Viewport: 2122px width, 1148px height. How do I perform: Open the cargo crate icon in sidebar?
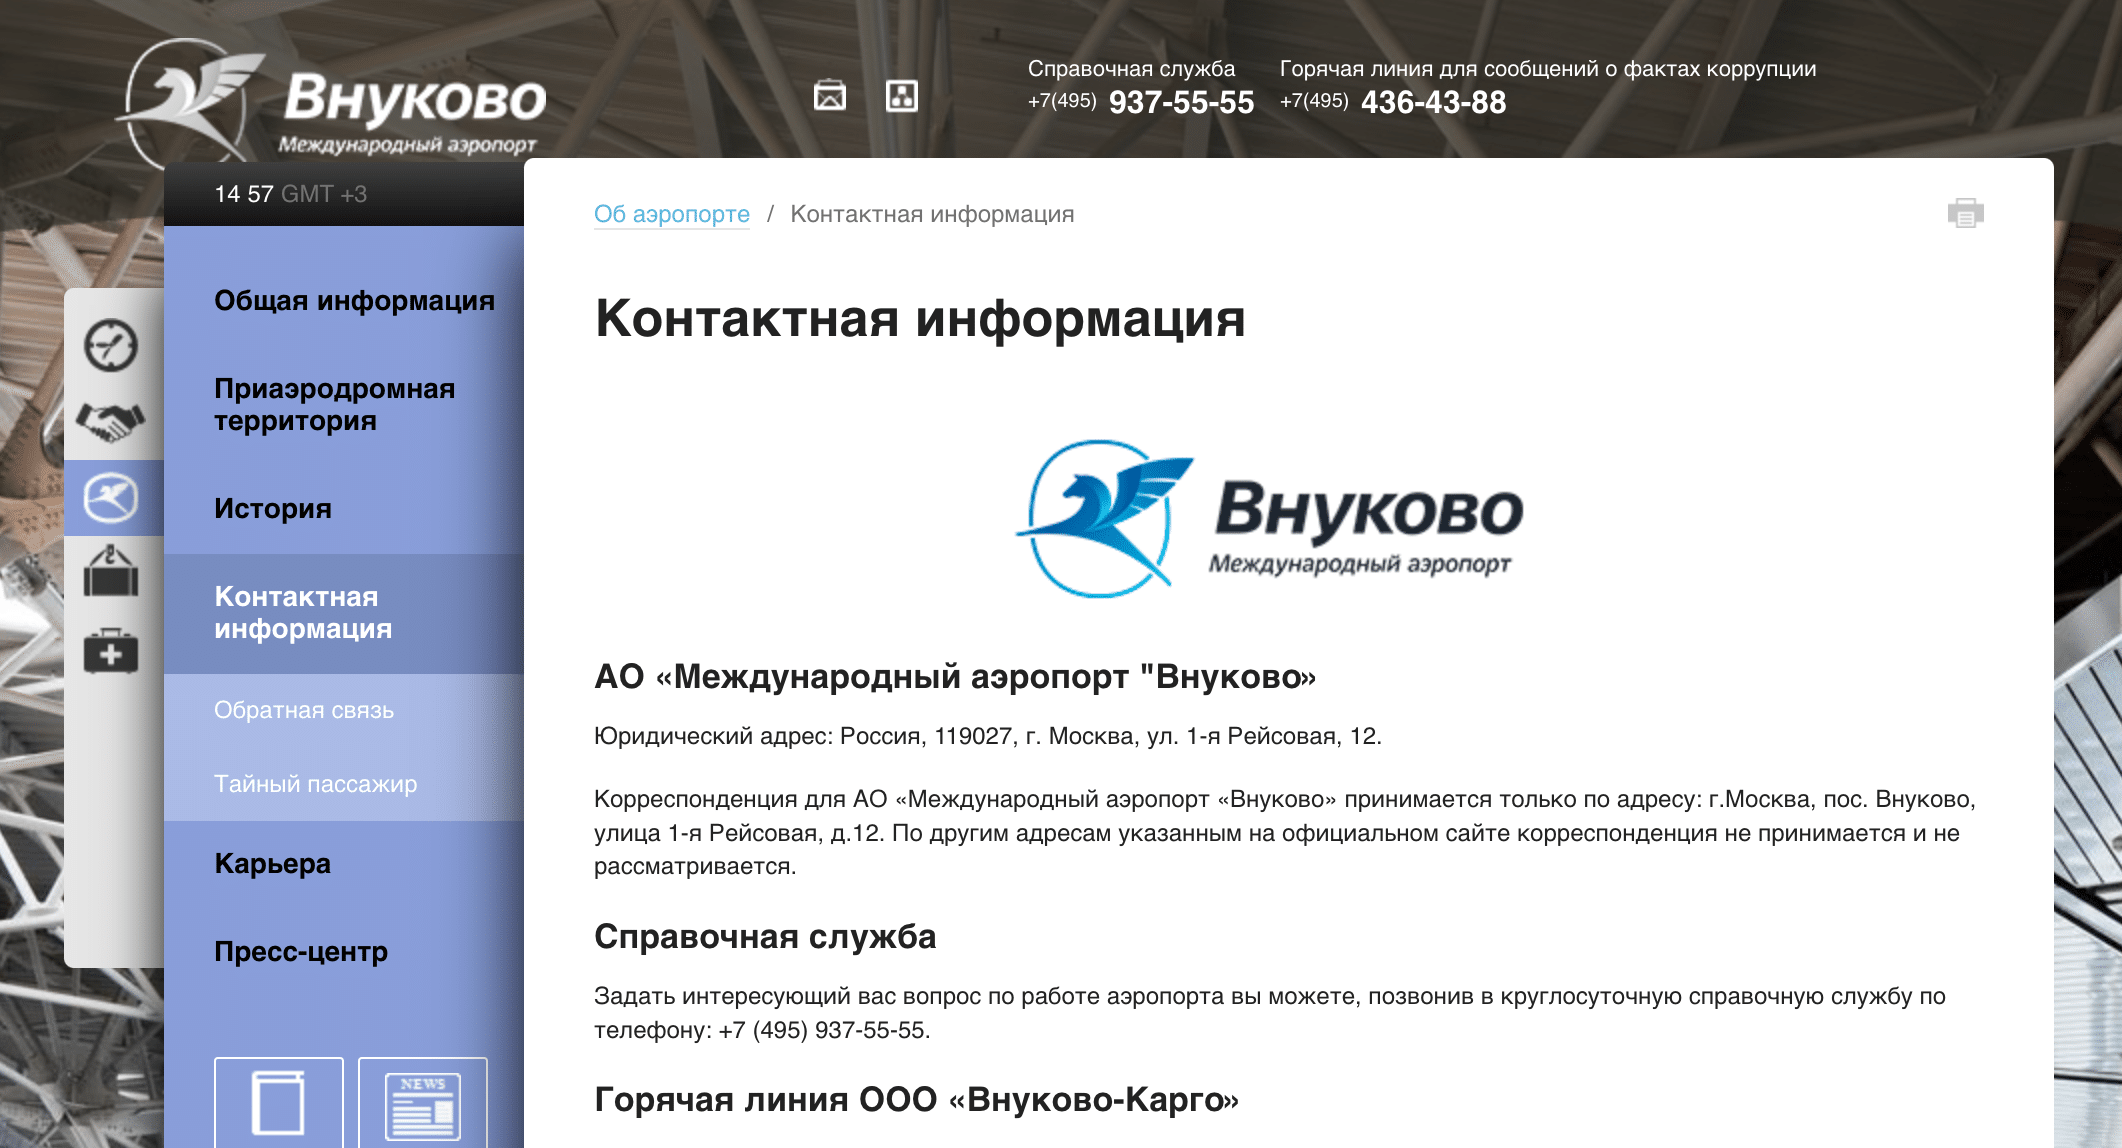pyautogui.click(x=111, y=572)
